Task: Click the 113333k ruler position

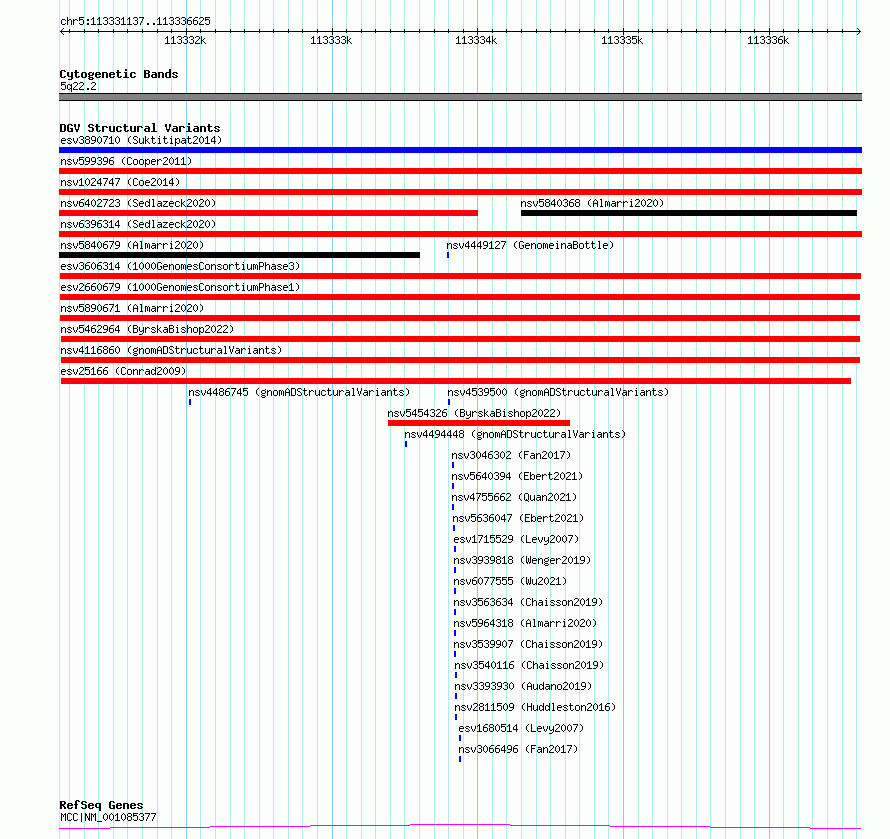Action: (x=331, y=40)
